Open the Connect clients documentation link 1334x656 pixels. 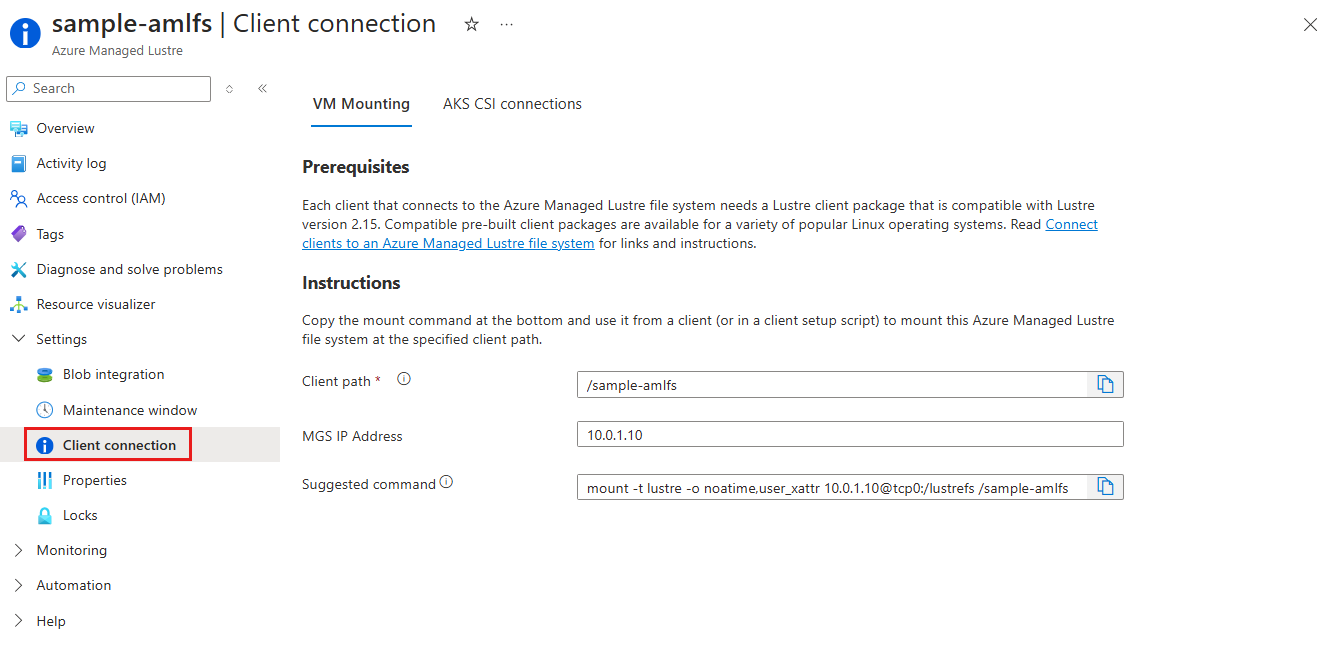click(1071, 224)
